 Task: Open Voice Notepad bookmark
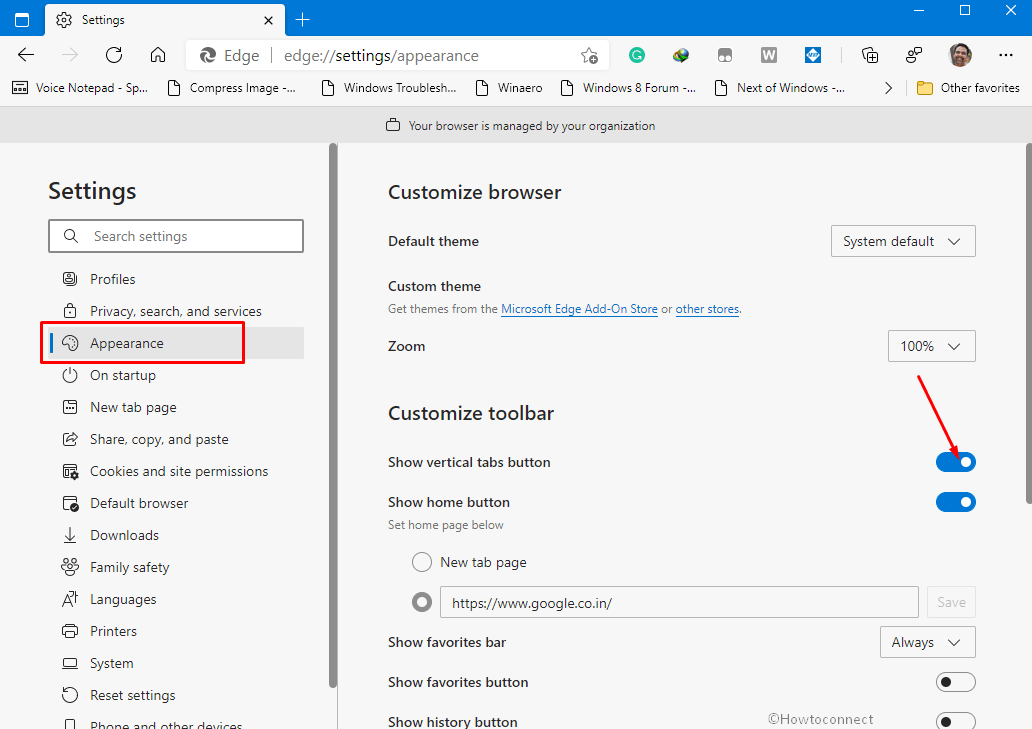click(x=80, y=88)
